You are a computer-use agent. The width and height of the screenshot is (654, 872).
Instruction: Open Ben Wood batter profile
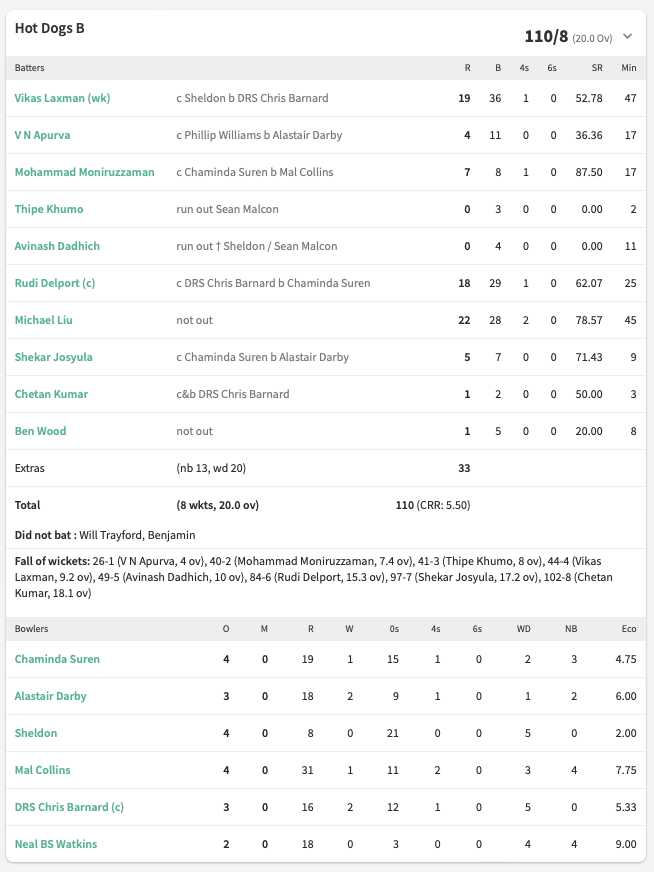(x=40, y=431)
